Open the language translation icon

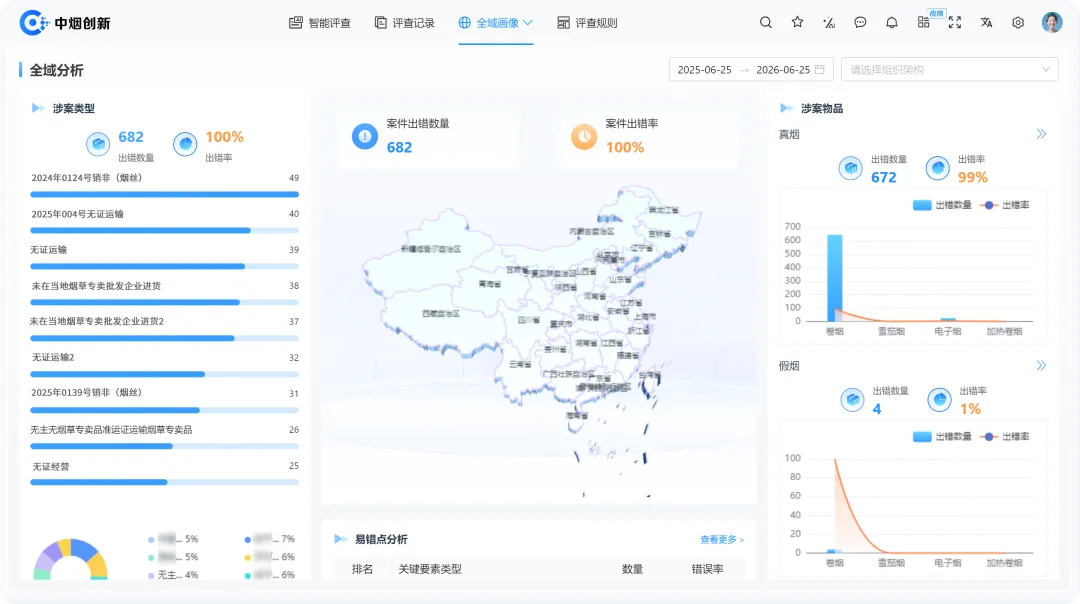(986, 23)
